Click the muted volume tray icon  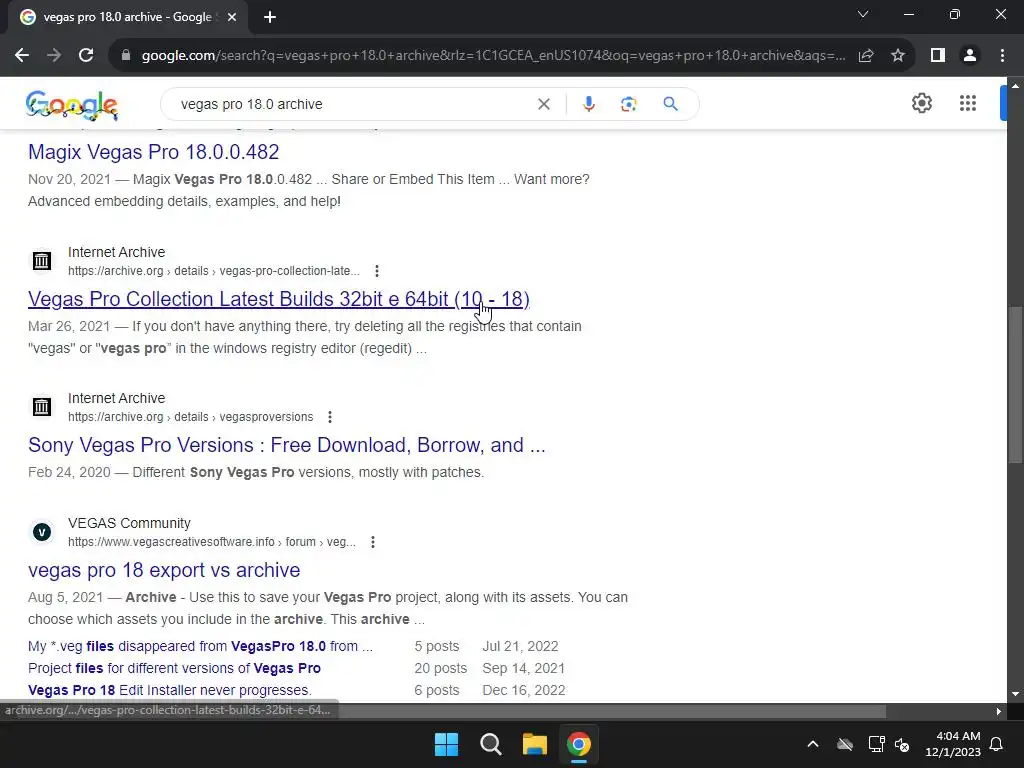pos(902,744)
